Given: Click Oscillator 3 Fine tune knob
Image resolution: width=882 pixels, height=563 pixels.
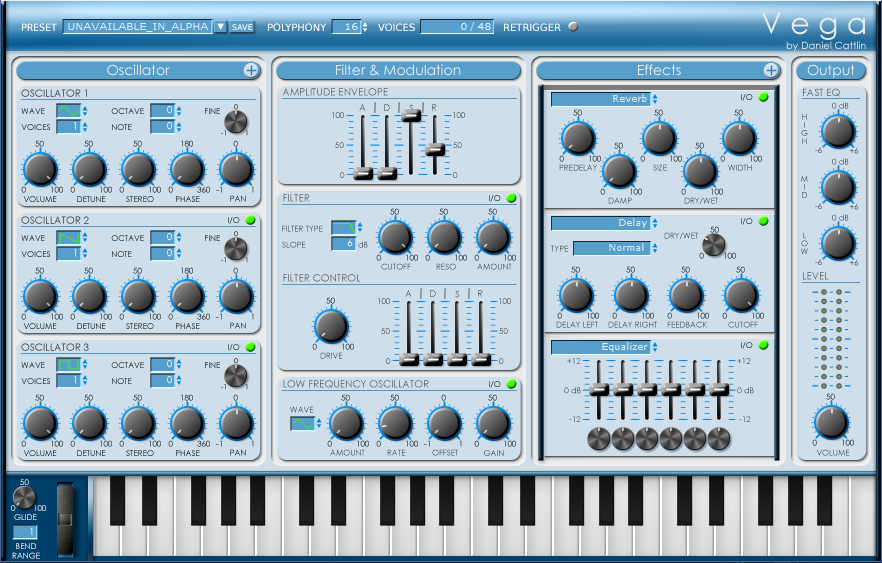Looking at the screenshot, I should tap(235, 376).
